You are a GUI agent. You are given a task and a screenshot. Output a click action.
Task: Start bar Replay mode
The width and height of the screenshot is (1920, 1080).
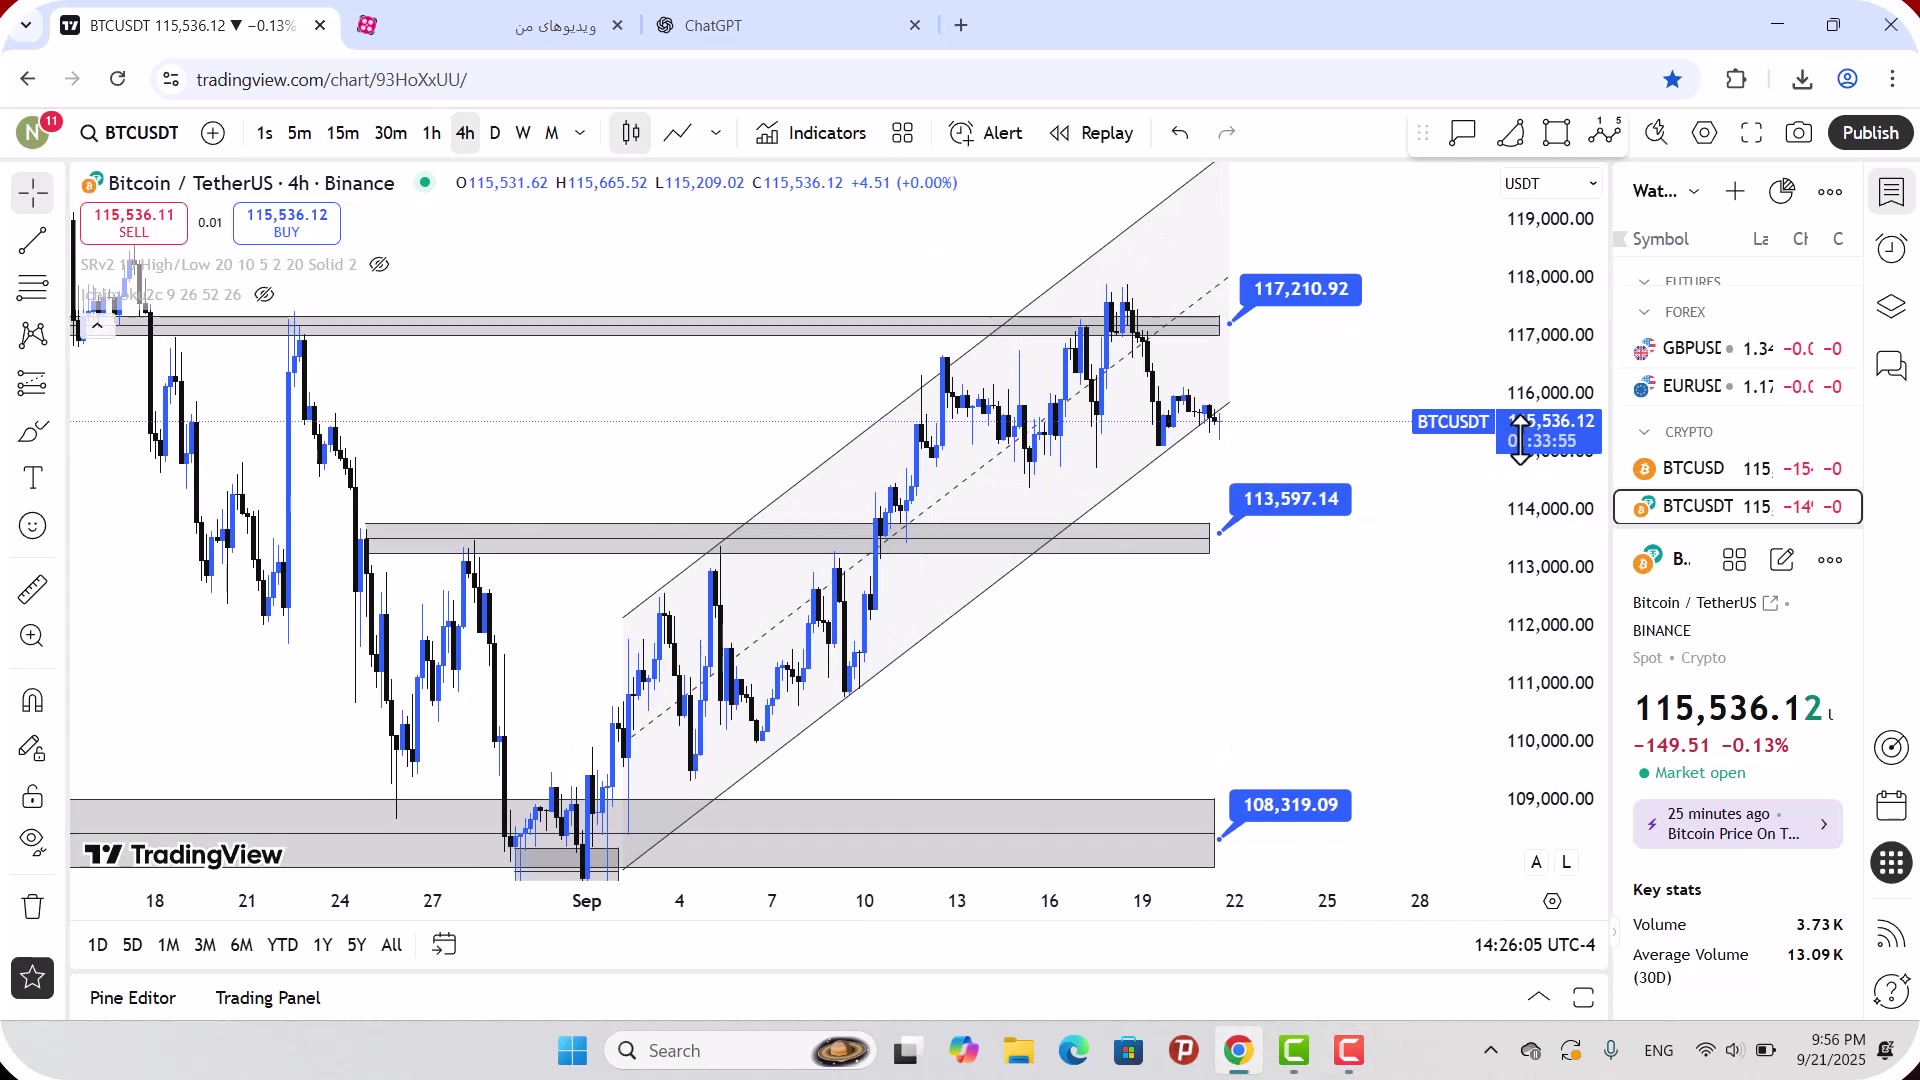1091,133
